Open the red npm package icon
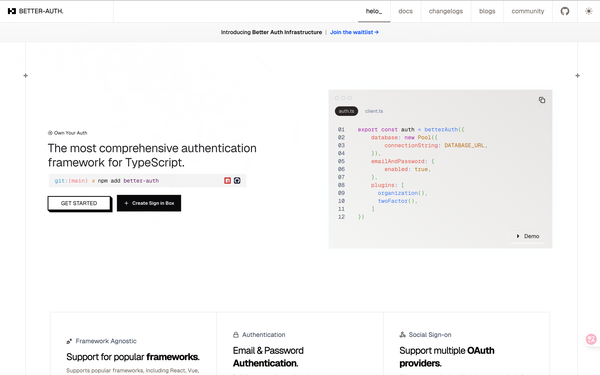The image size is (600, 375). pos(227,181)
